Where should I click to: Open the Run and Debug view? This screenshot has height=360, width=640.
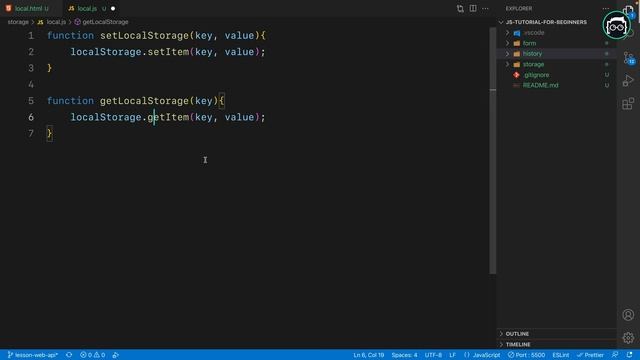click(628, 80)
